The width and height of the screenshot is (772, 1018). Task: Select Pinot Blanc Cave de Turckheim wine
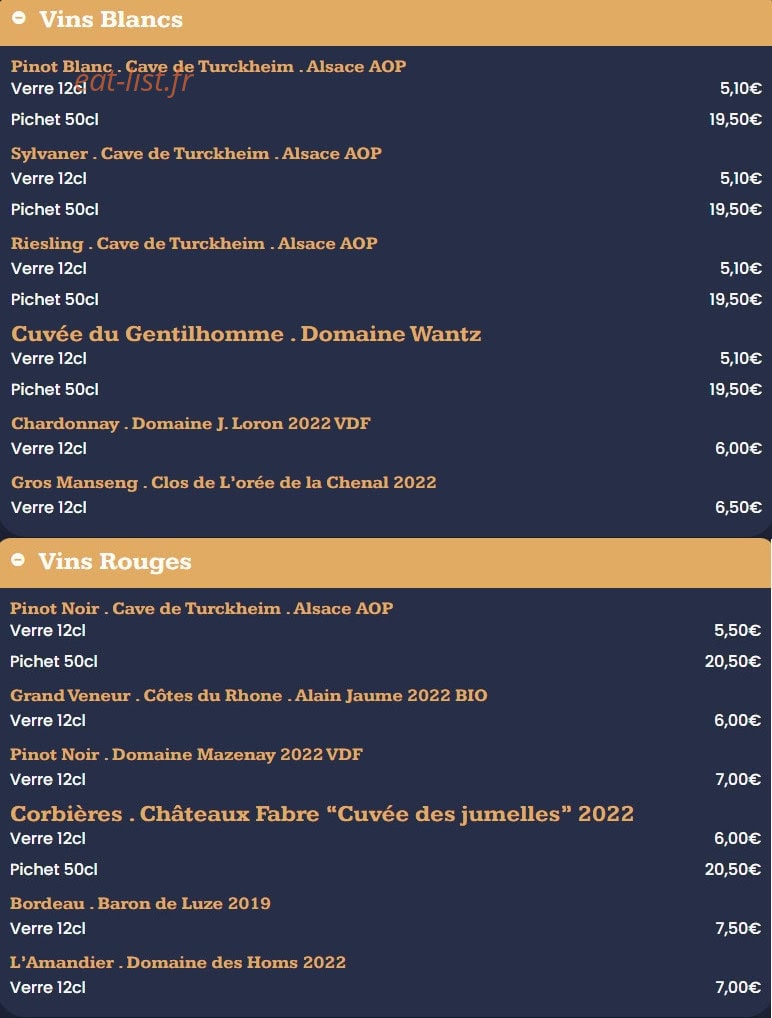(x=208, y=66)
